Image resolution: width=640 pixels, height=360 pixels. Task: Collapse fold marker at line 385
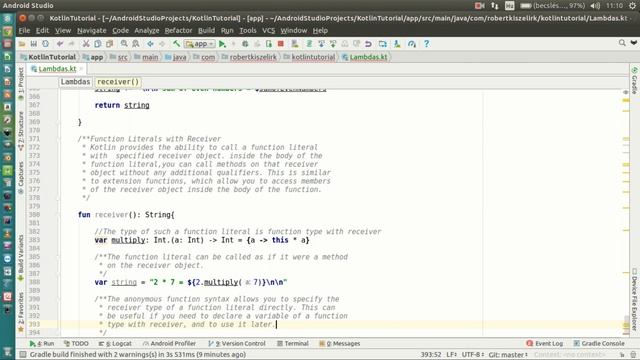coord(58,257)
